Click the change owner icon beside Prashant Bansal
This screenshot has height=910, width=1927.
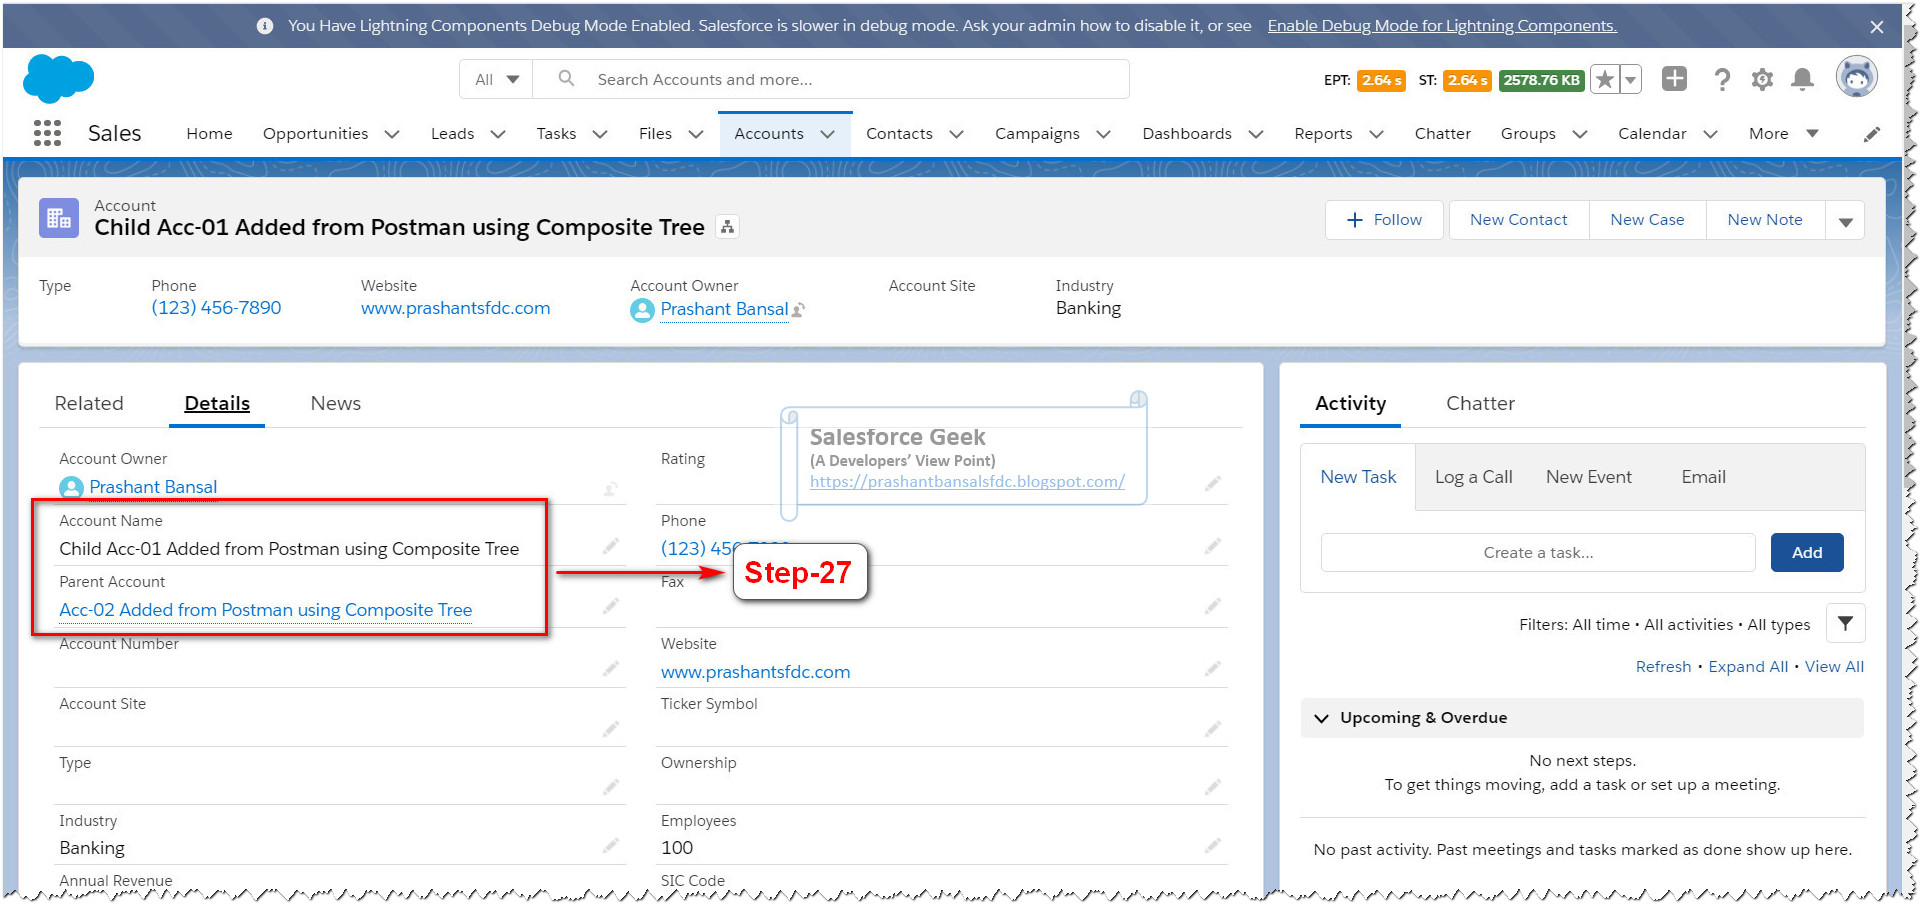798,310
